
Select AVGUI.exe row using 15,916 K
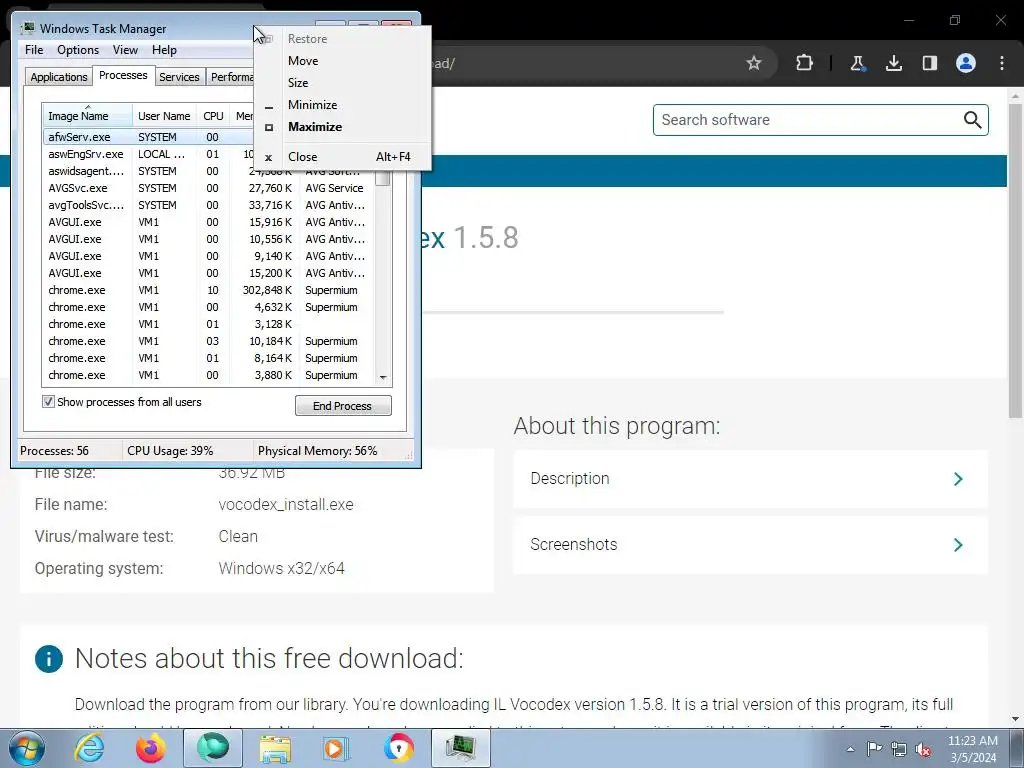(209, 222)
